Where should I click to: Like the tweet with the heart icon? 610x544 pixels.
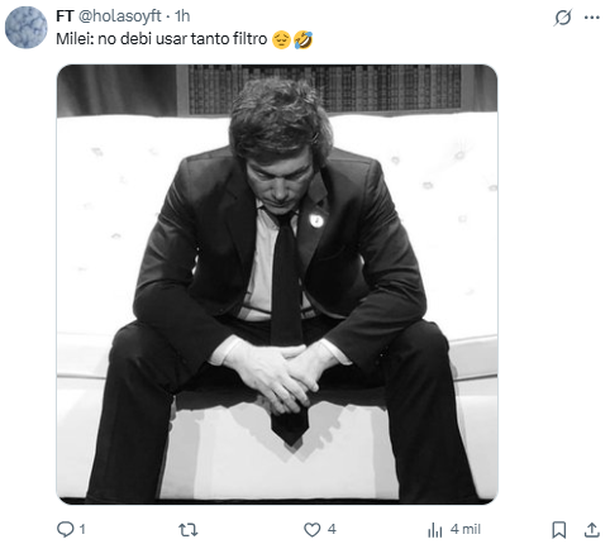[312, 529]
